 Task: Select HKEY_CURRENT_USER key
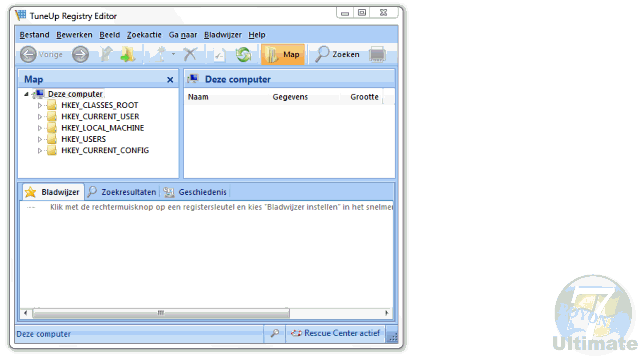(x=100, y=117)
